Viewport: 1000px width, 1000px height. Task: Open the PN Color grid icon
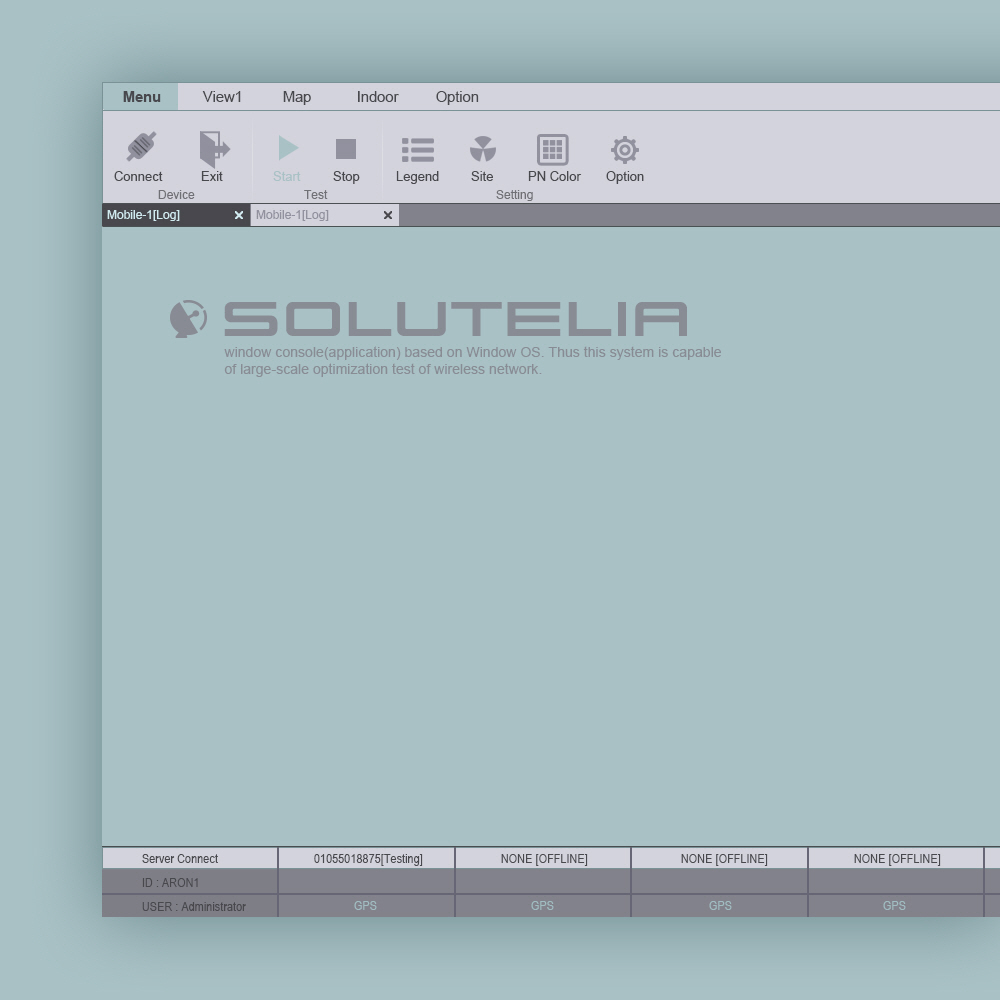(x=552, y=150)
